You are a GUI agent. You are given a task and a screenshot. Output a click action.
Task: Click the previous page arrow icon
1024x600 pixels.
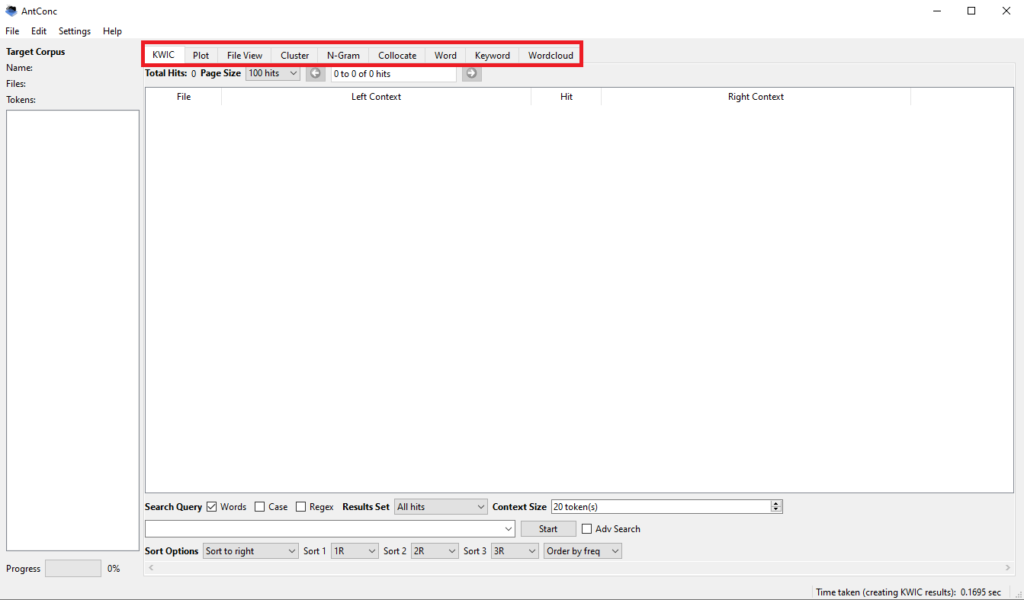pyautogui.click(x=315, y=74)
